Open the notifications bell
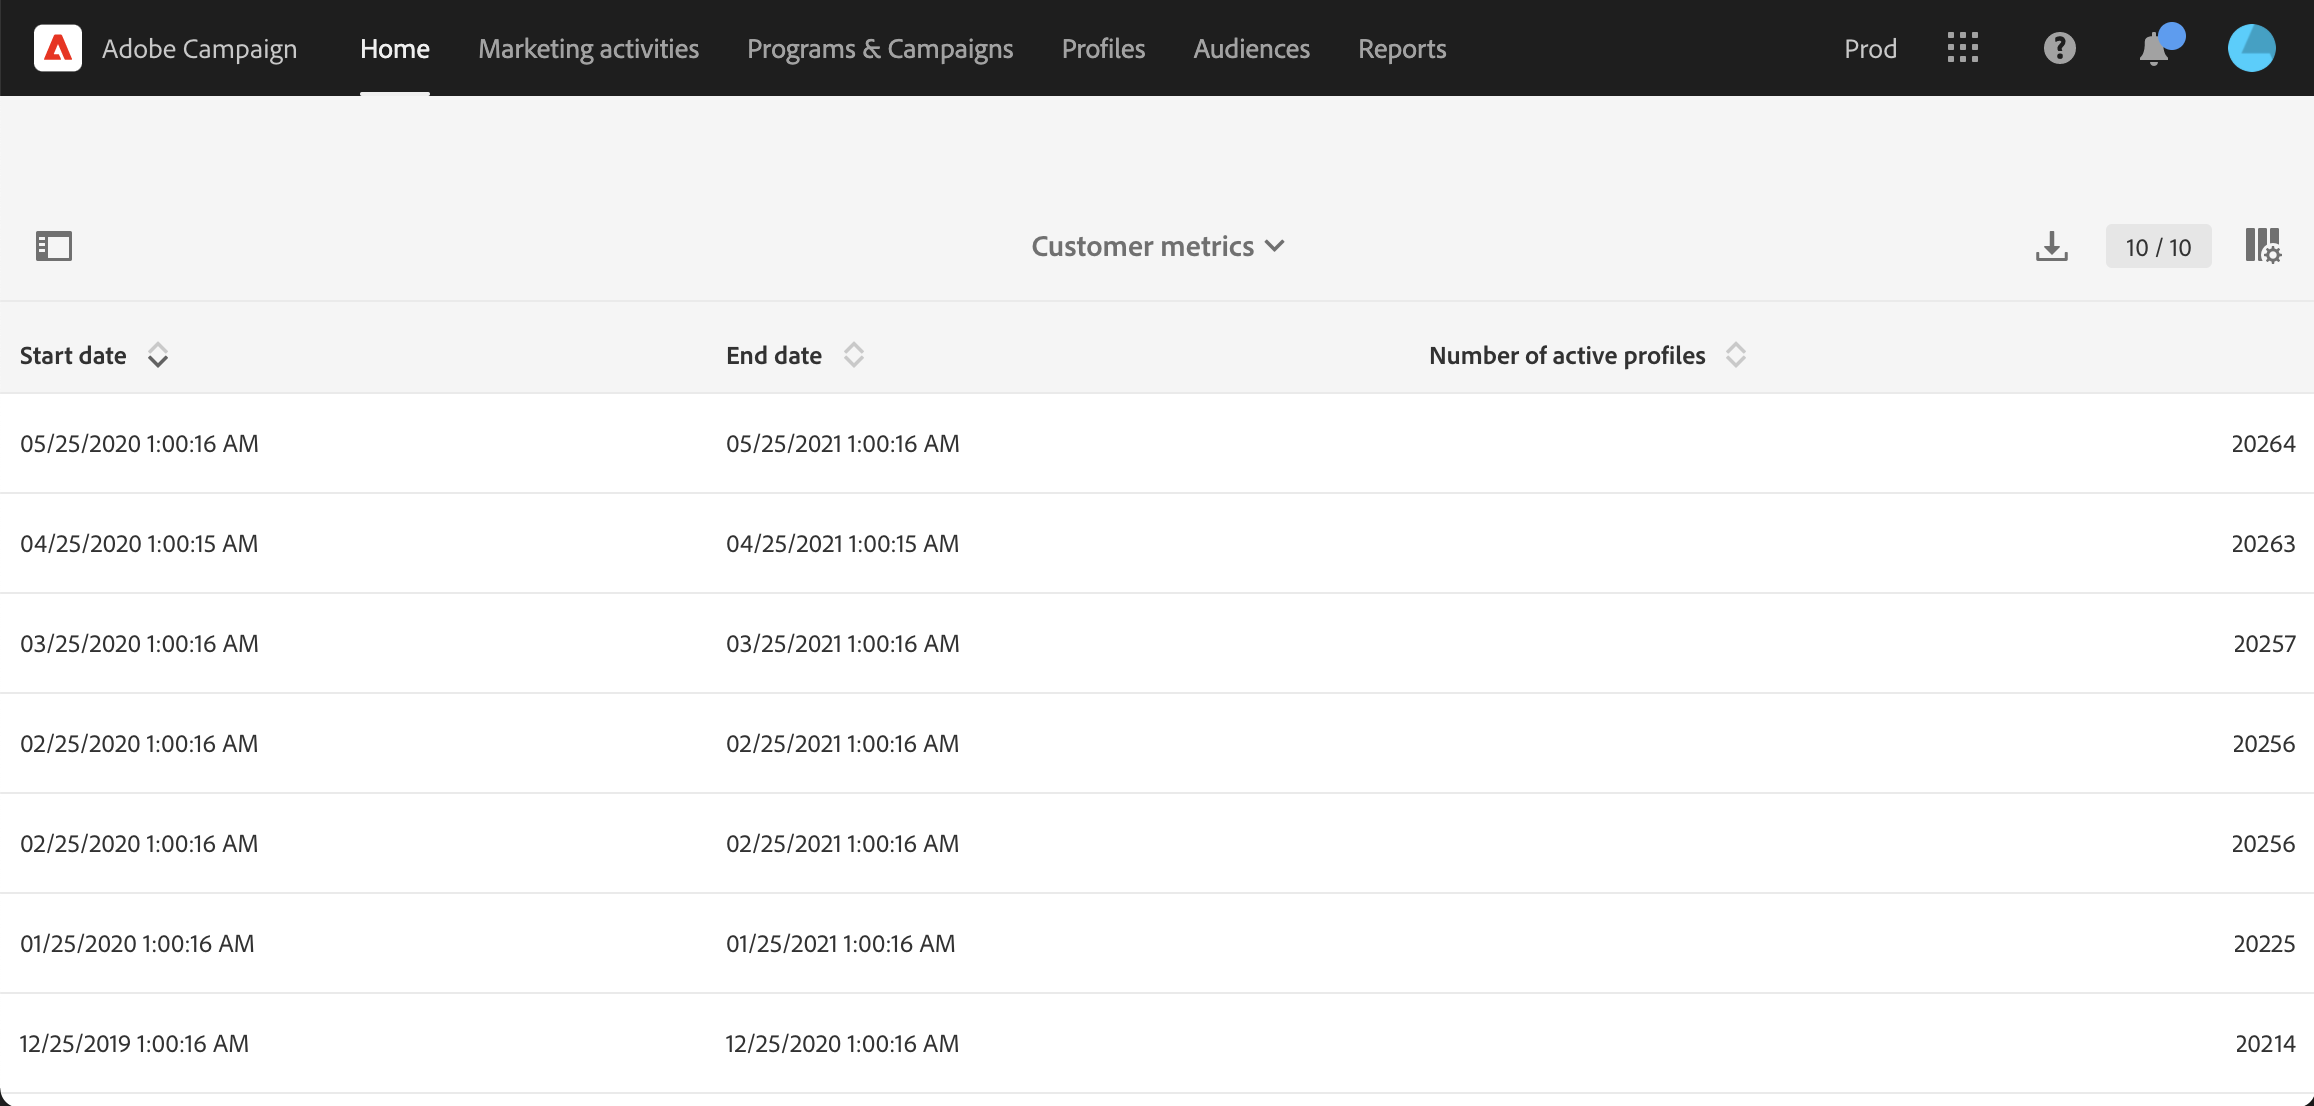Viewport: 2314px width, 1106px height. 2154,49
